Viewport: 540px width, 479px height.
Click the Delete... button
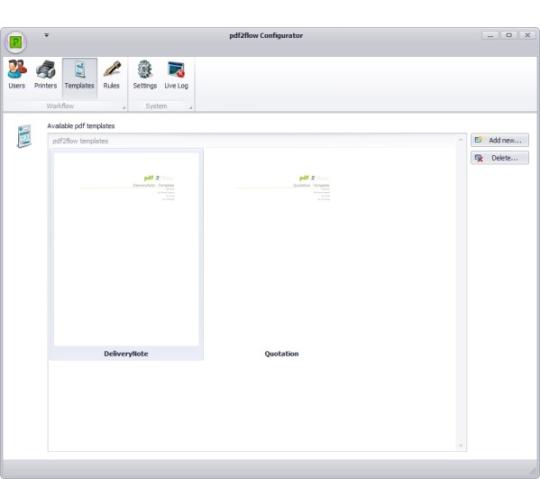click(x=500, y=158)
